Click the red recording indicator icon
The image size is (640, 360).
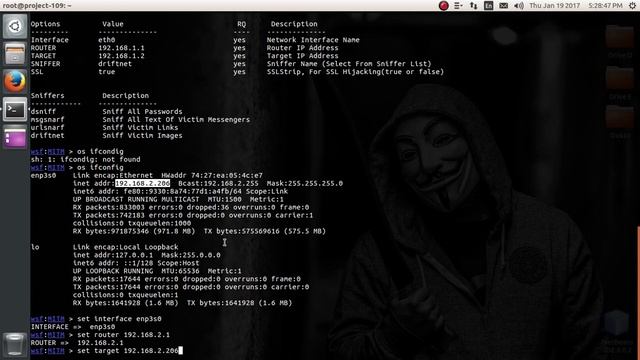[x=444, y=5]
